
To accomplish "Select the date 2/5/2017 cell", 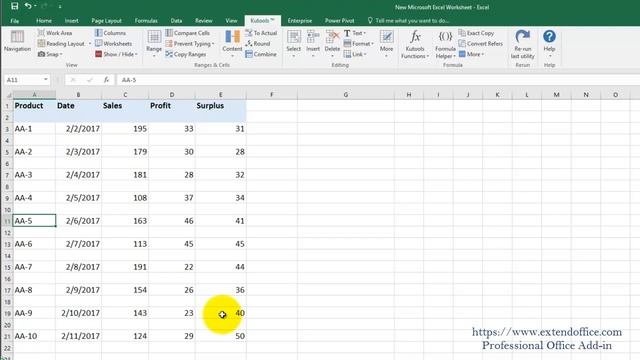I will (x=78, y=198).
